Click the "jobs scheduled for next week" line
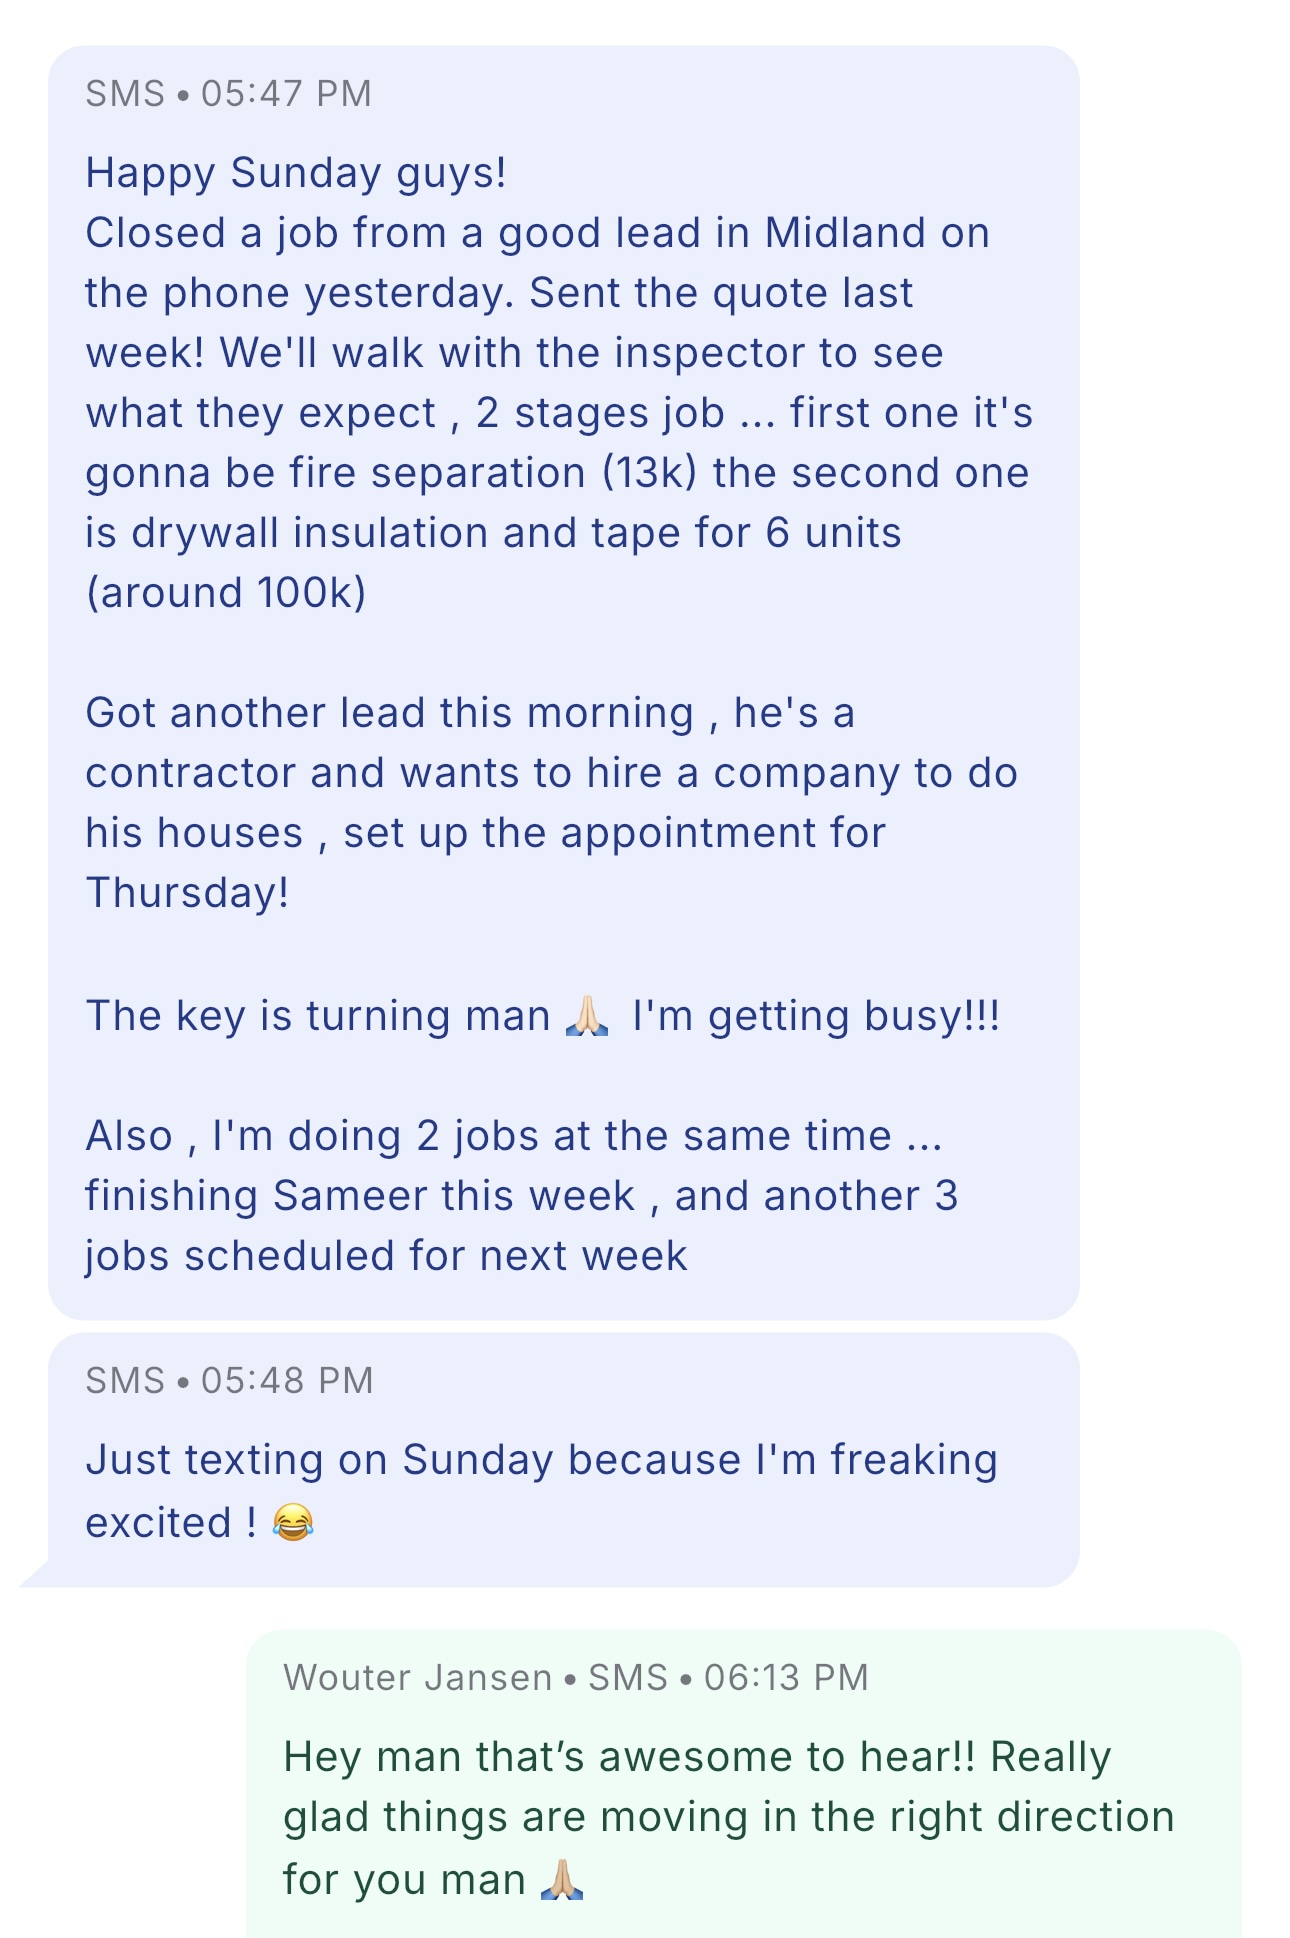The image size is (1290, 1938). pos(386,1256)
